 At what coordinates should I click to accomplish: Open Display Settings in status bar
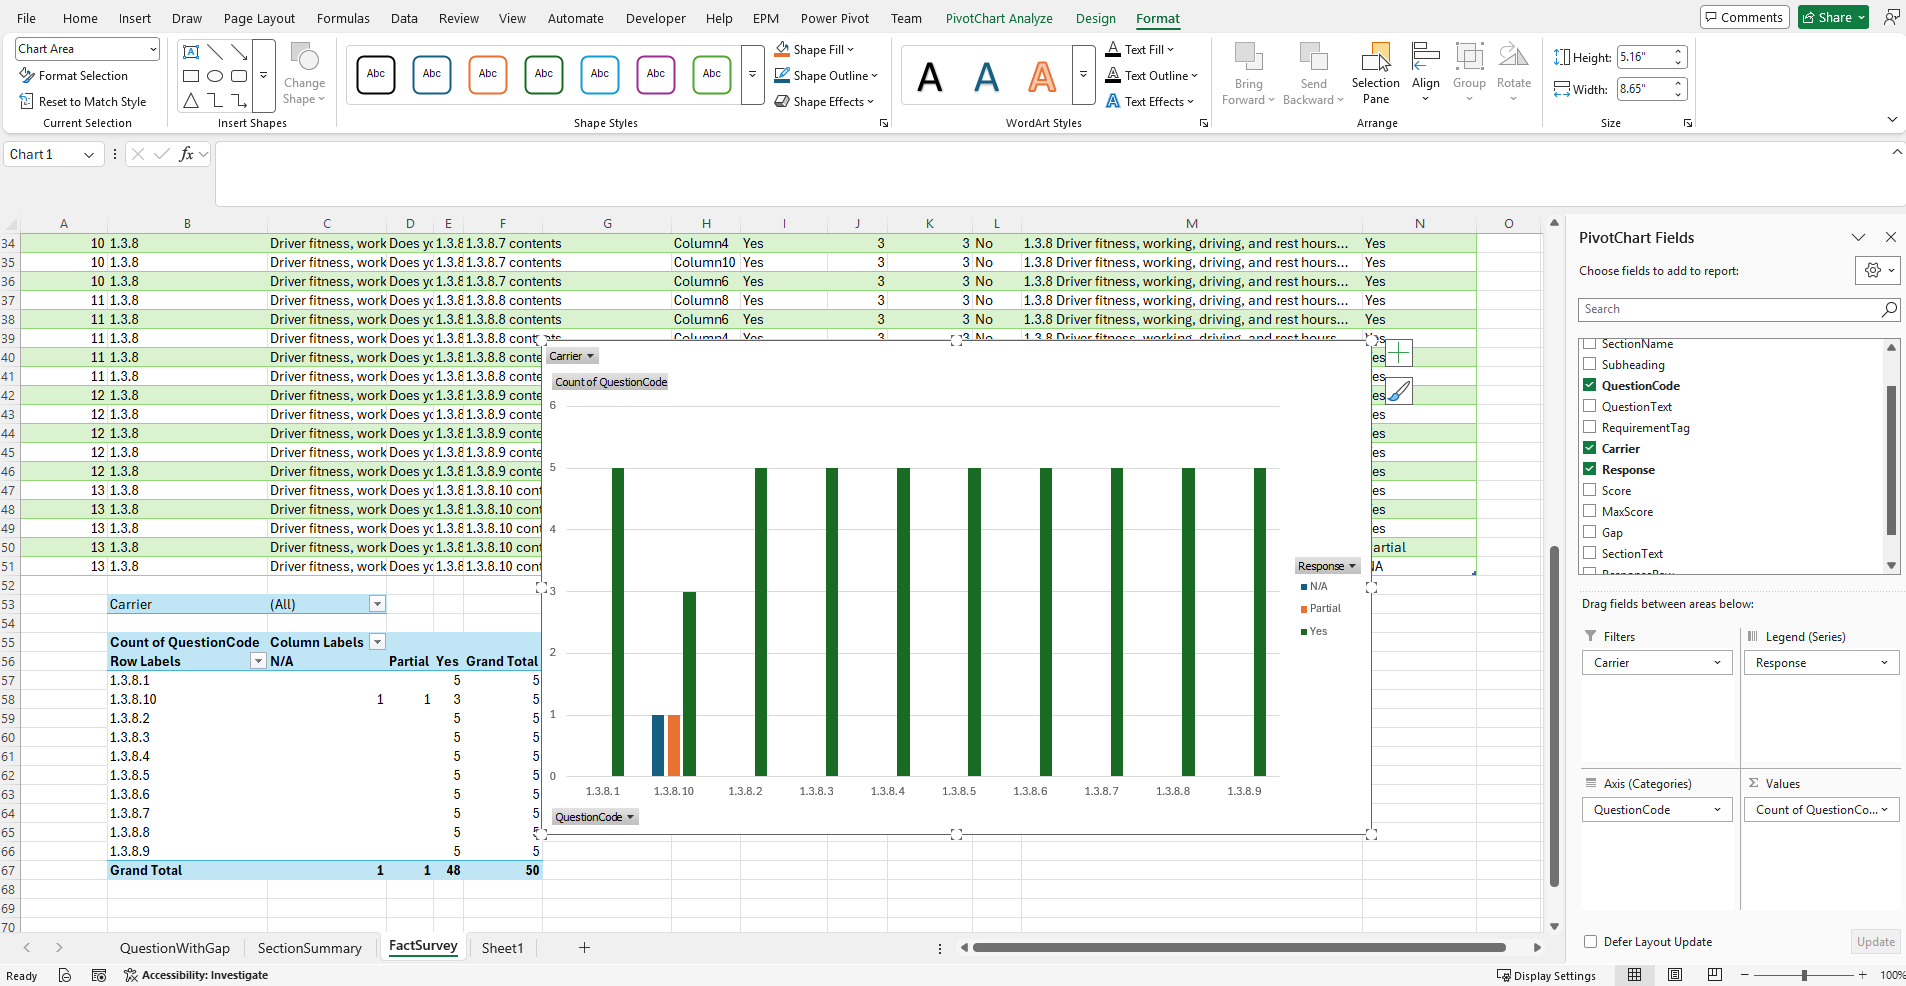click(1546, 975)
